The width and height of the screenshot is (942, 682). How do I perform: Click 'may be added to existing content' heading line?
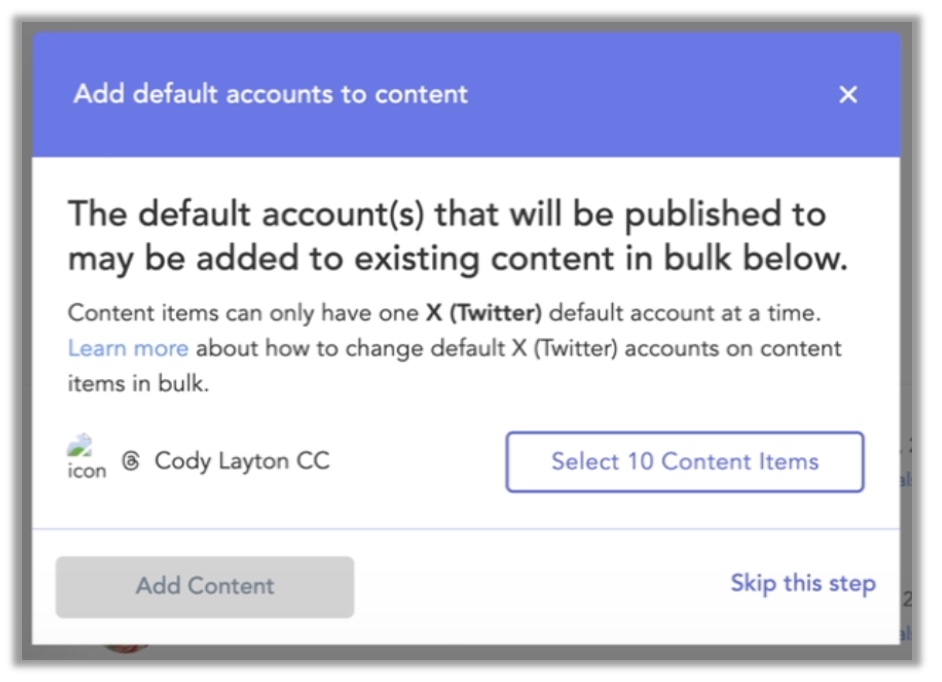pos(458,259)
